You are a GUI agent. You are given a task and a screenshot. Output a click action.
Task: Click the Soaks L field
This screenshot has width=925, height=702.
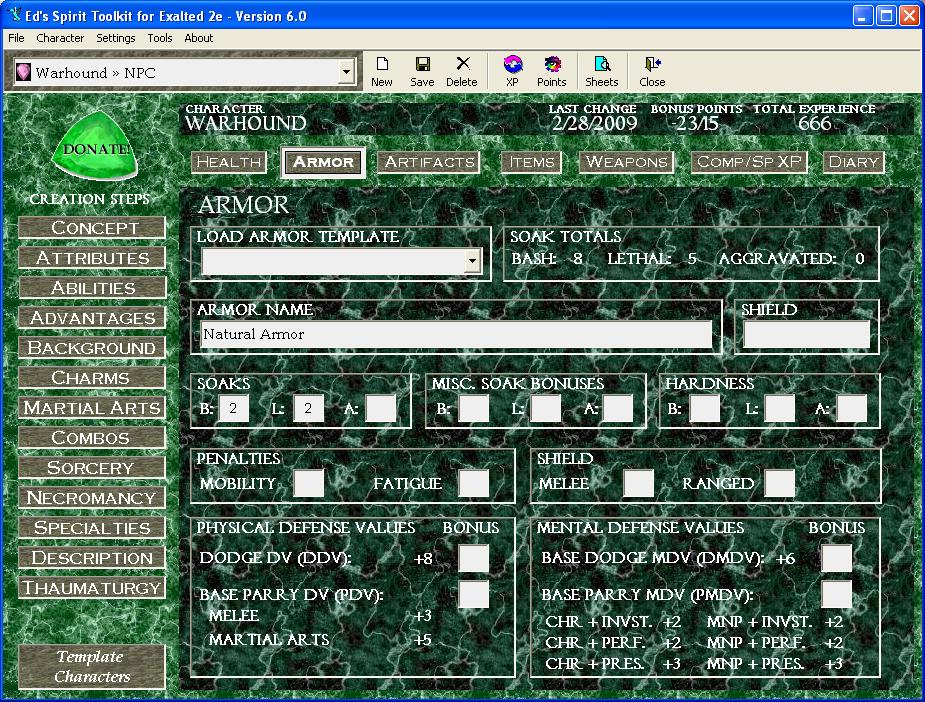[309, 408]
